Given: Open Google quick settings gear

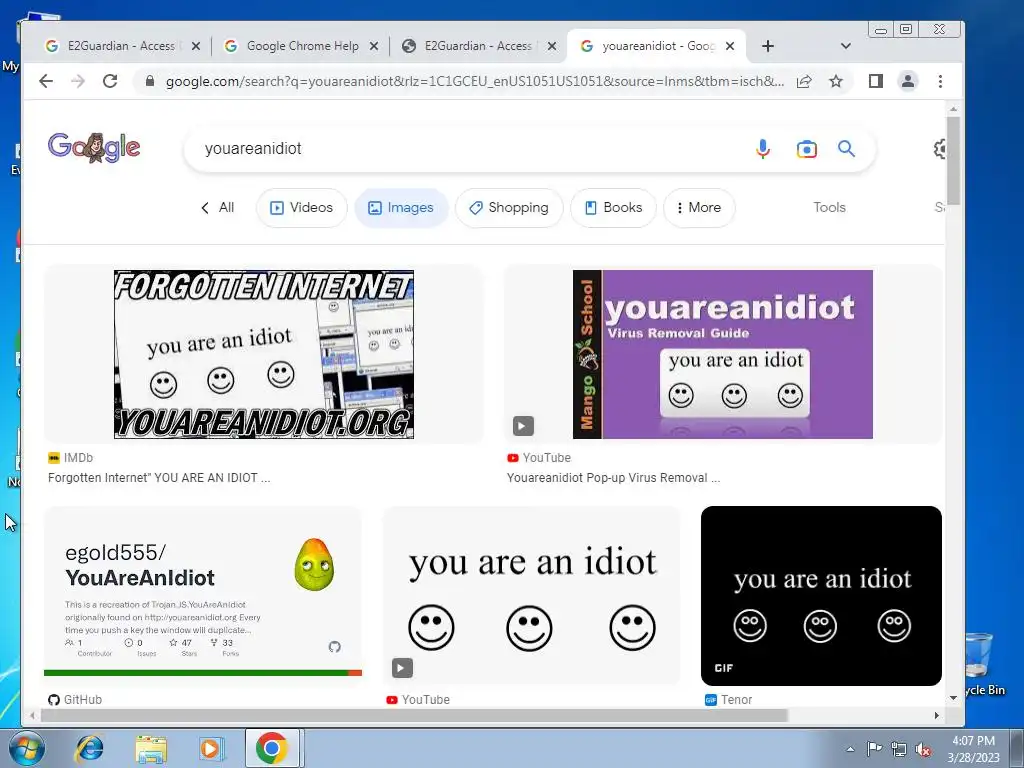Looking at the screenshot, I should click(939, 149).
